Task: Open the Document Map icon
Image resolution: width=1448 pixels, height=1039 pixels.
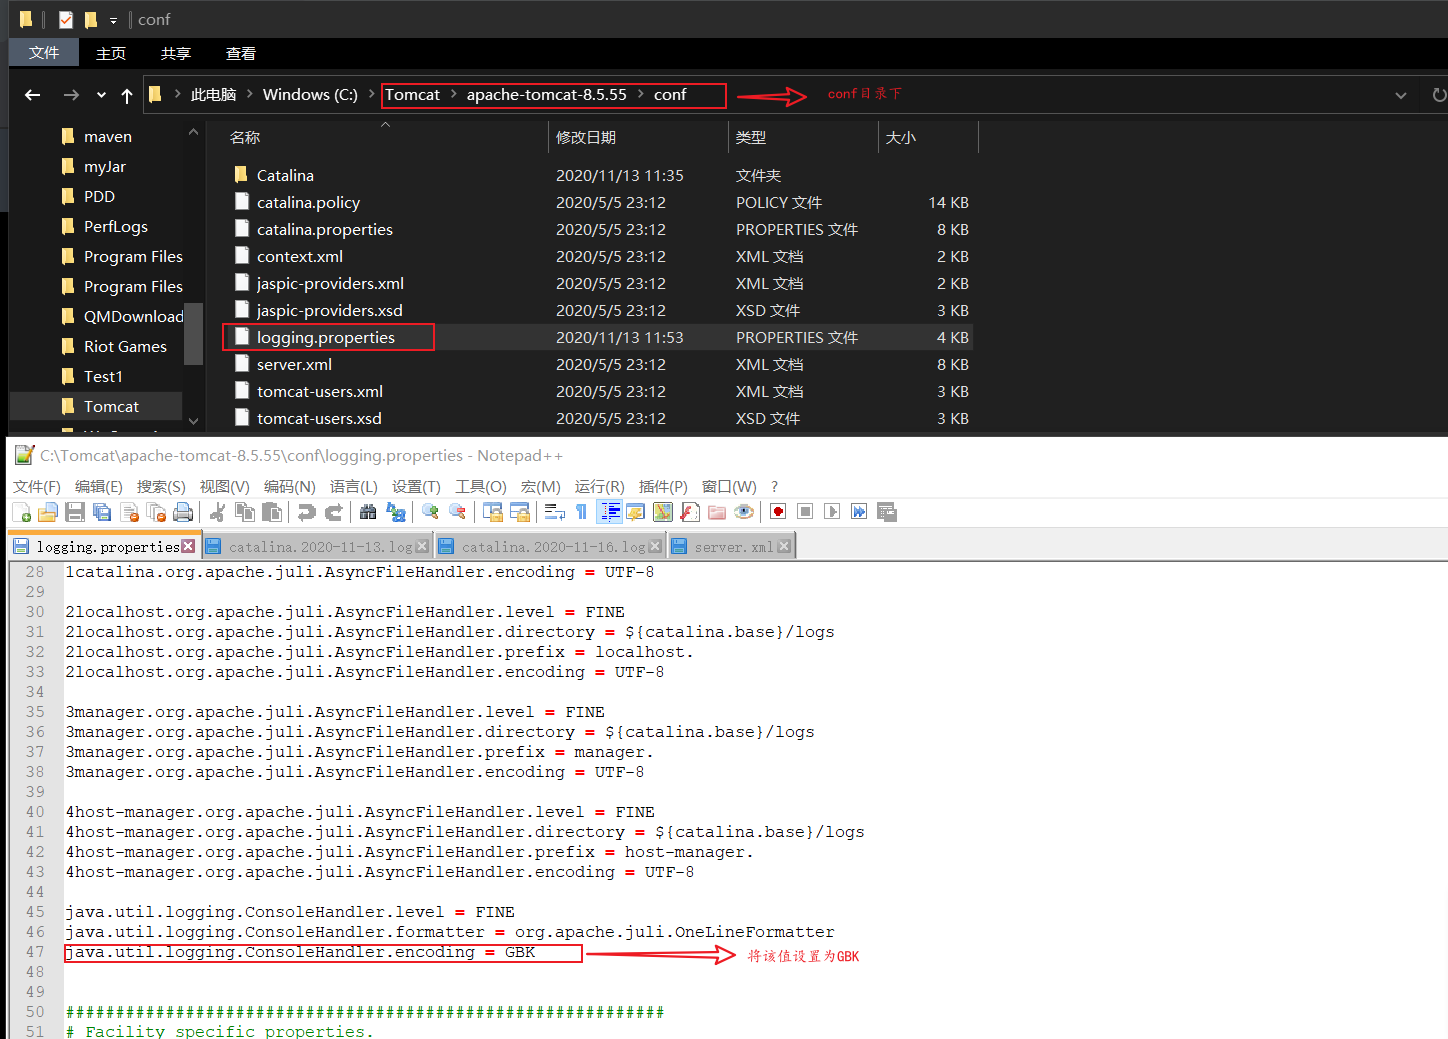Action: pos(662,512)
